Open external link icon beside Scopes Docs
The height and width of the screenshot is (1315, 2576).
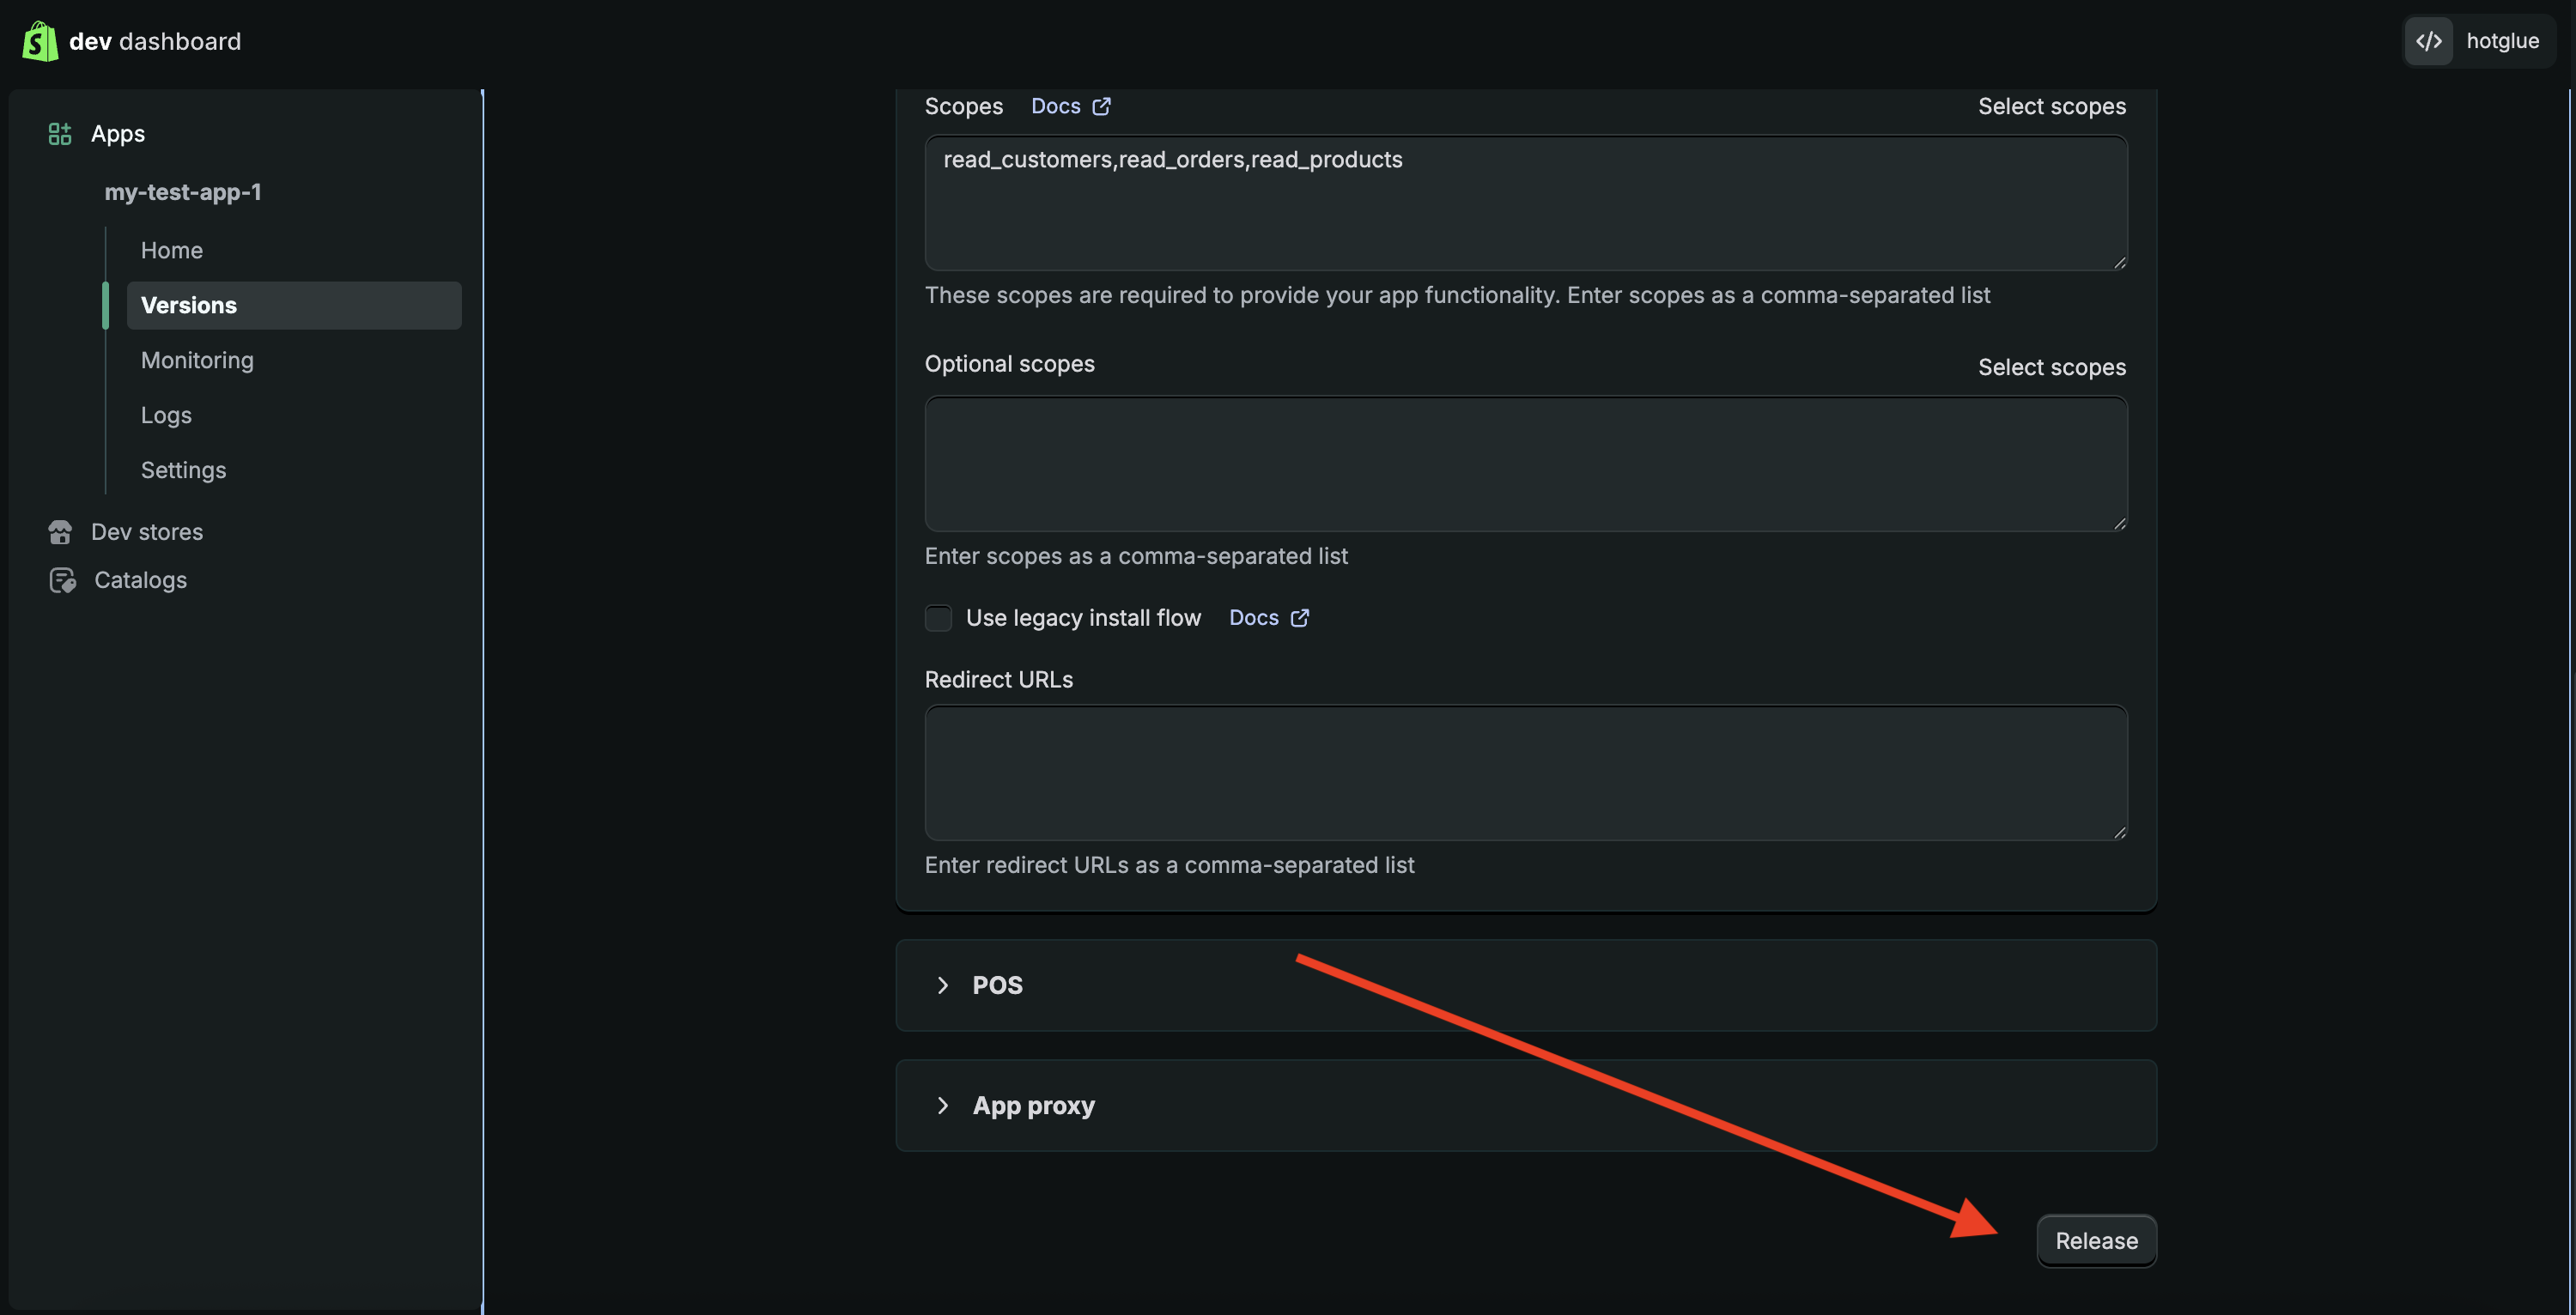(1101, 106)
